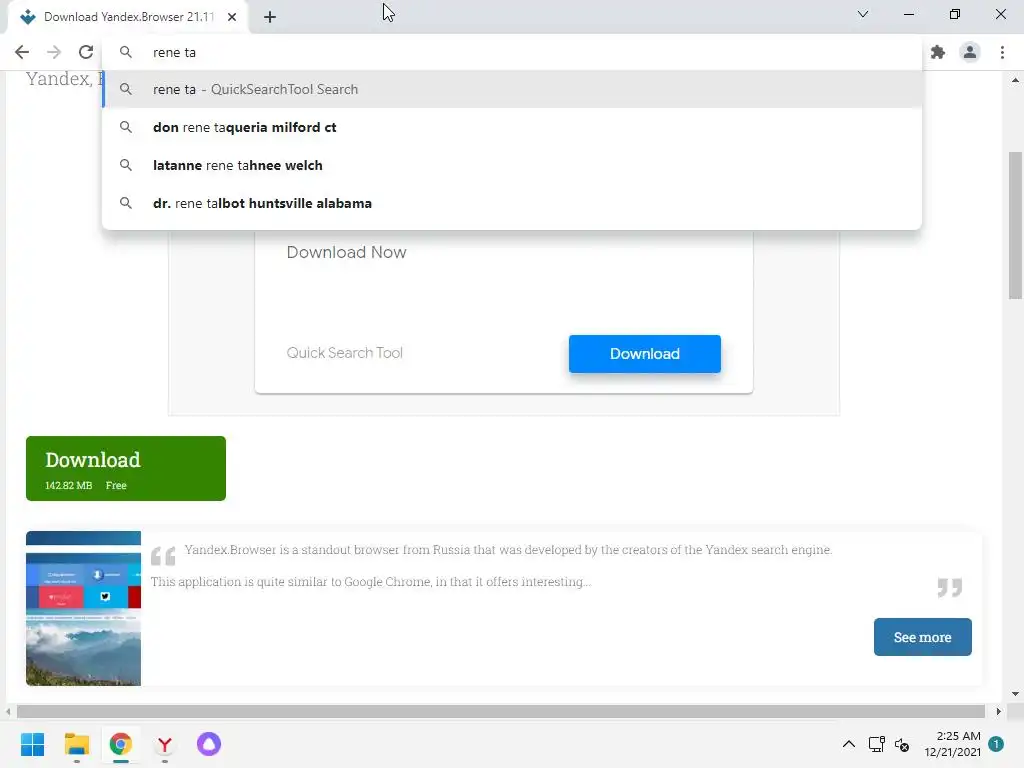Choose suggestion 'don rene taqueria milford ct'

pyautogui.click(x=512, y=127)
